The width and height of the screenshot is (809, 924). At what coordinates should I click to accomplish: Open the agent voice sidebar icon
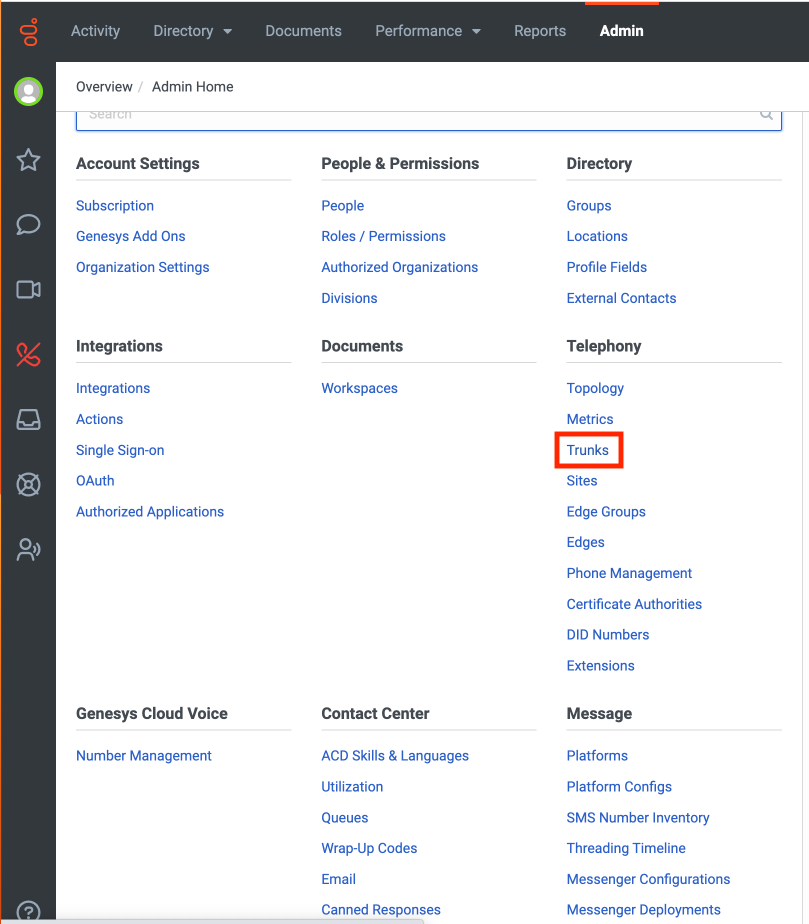point(28,549)
